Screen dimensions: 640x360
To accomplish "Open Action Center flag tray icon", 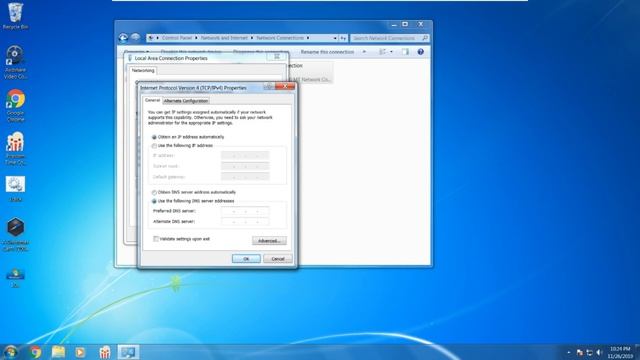I will [x=580, y=352].
